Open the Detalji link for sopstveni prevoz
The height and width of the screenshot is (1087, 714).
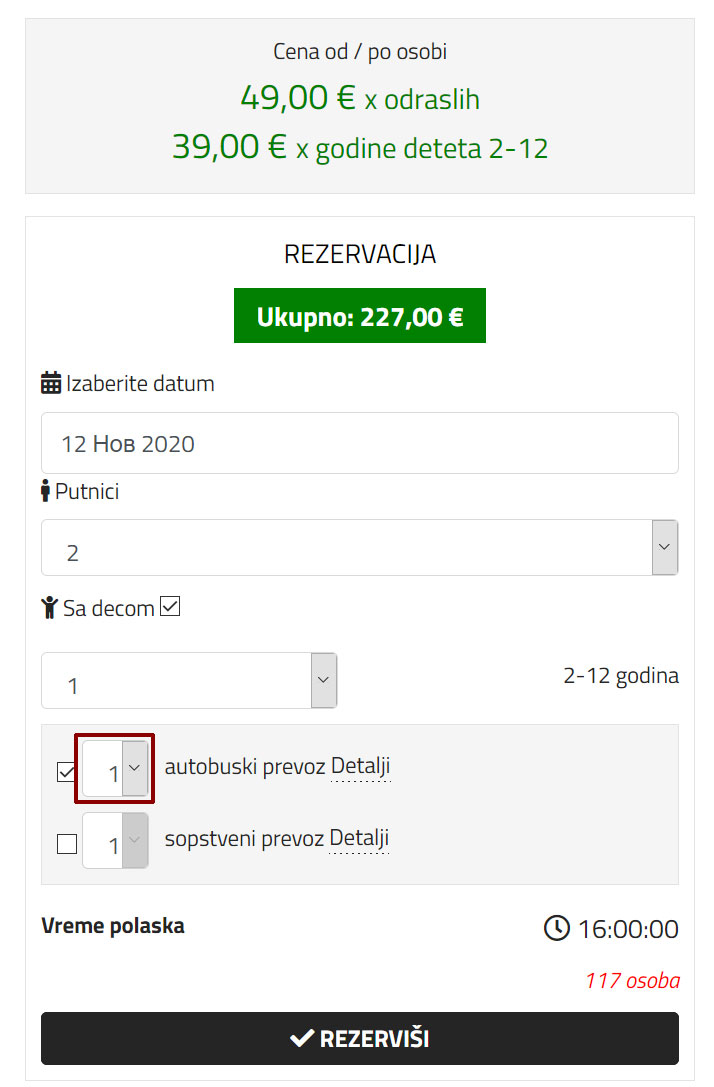pos(359,838)
